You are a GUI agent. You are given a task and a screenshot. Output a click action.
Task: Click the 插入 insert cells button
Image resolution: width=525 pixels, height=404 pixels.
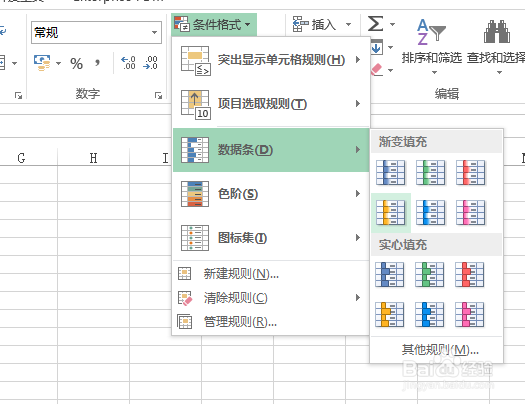(x=314, y=24)
